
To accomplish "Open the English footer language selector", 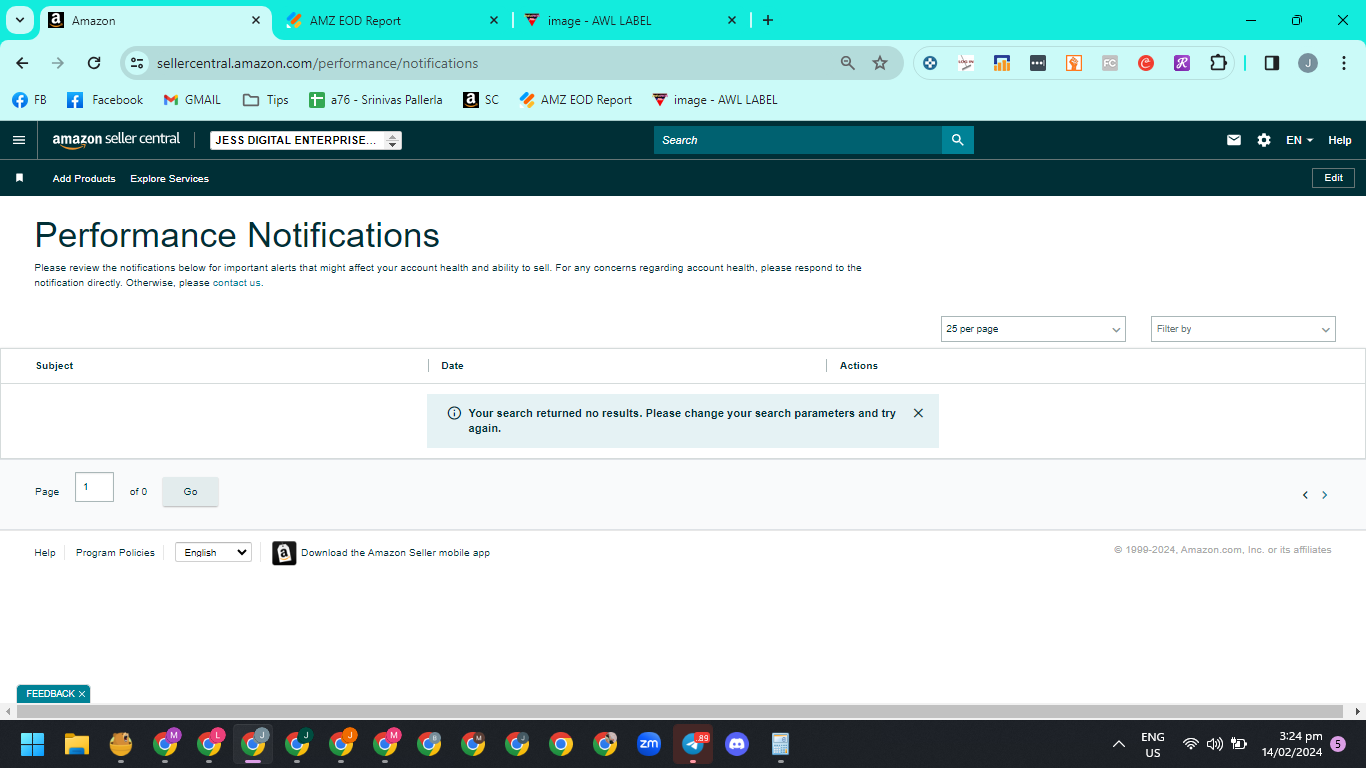I will [213, 552].
